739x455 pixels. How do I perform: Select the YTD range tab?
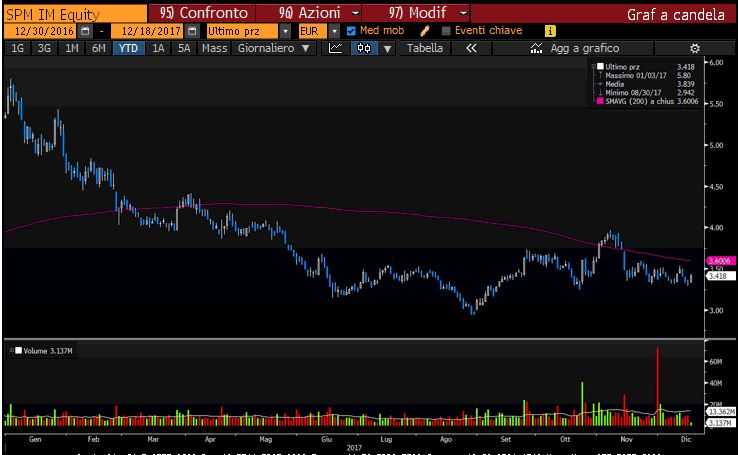click(x=128, y=48)
